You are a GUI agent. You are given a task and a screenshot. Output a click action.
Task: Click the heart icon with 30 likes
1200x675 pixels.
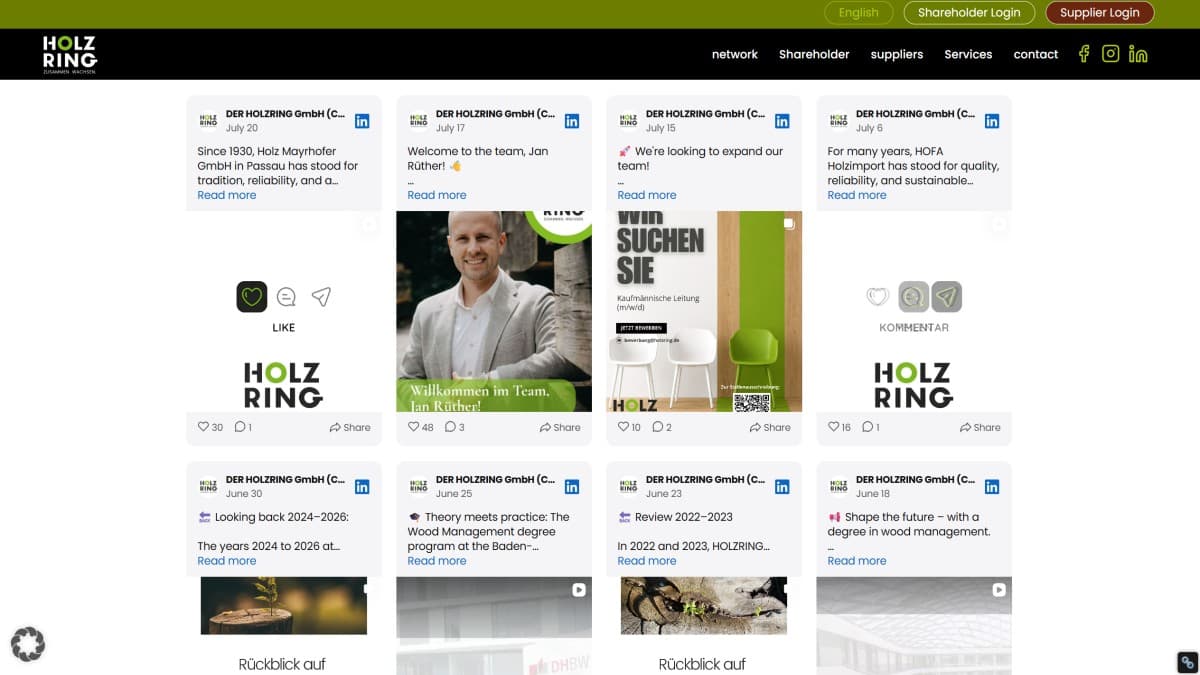(x=204, y=427)
